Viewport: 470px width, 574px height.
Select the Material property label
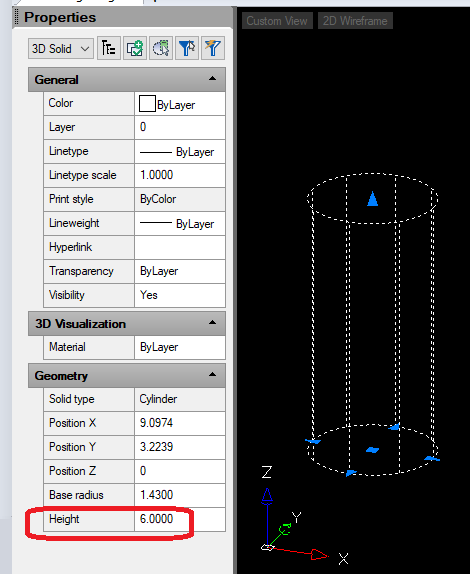67,347
